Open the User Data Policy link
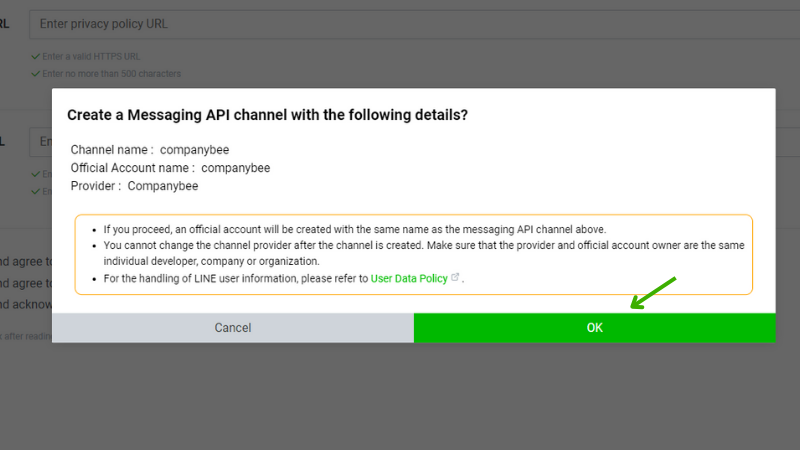The height and width of the screenshot is (450, 800). click(409, 279)
